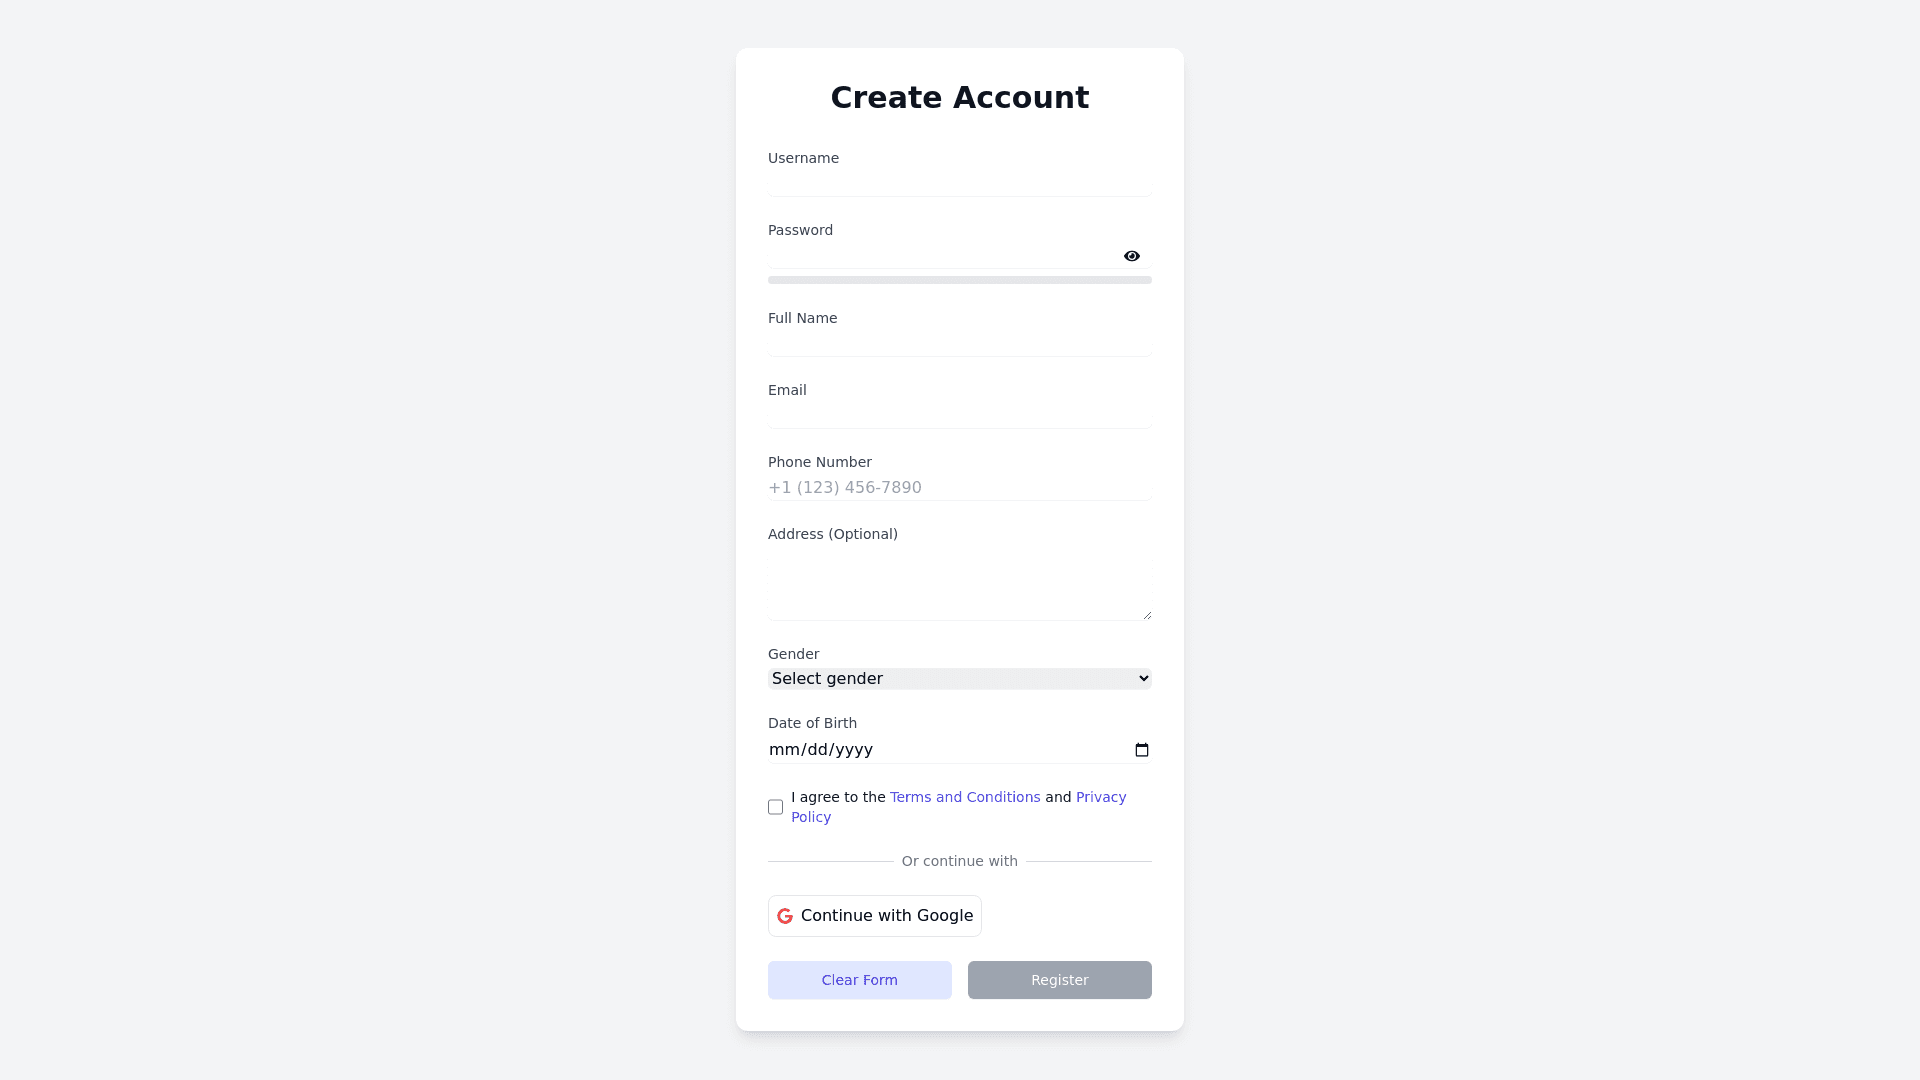The image size is (1920, 1080).
Task: Open the Privacy Policy link
Action: [x=1100, y=797]
